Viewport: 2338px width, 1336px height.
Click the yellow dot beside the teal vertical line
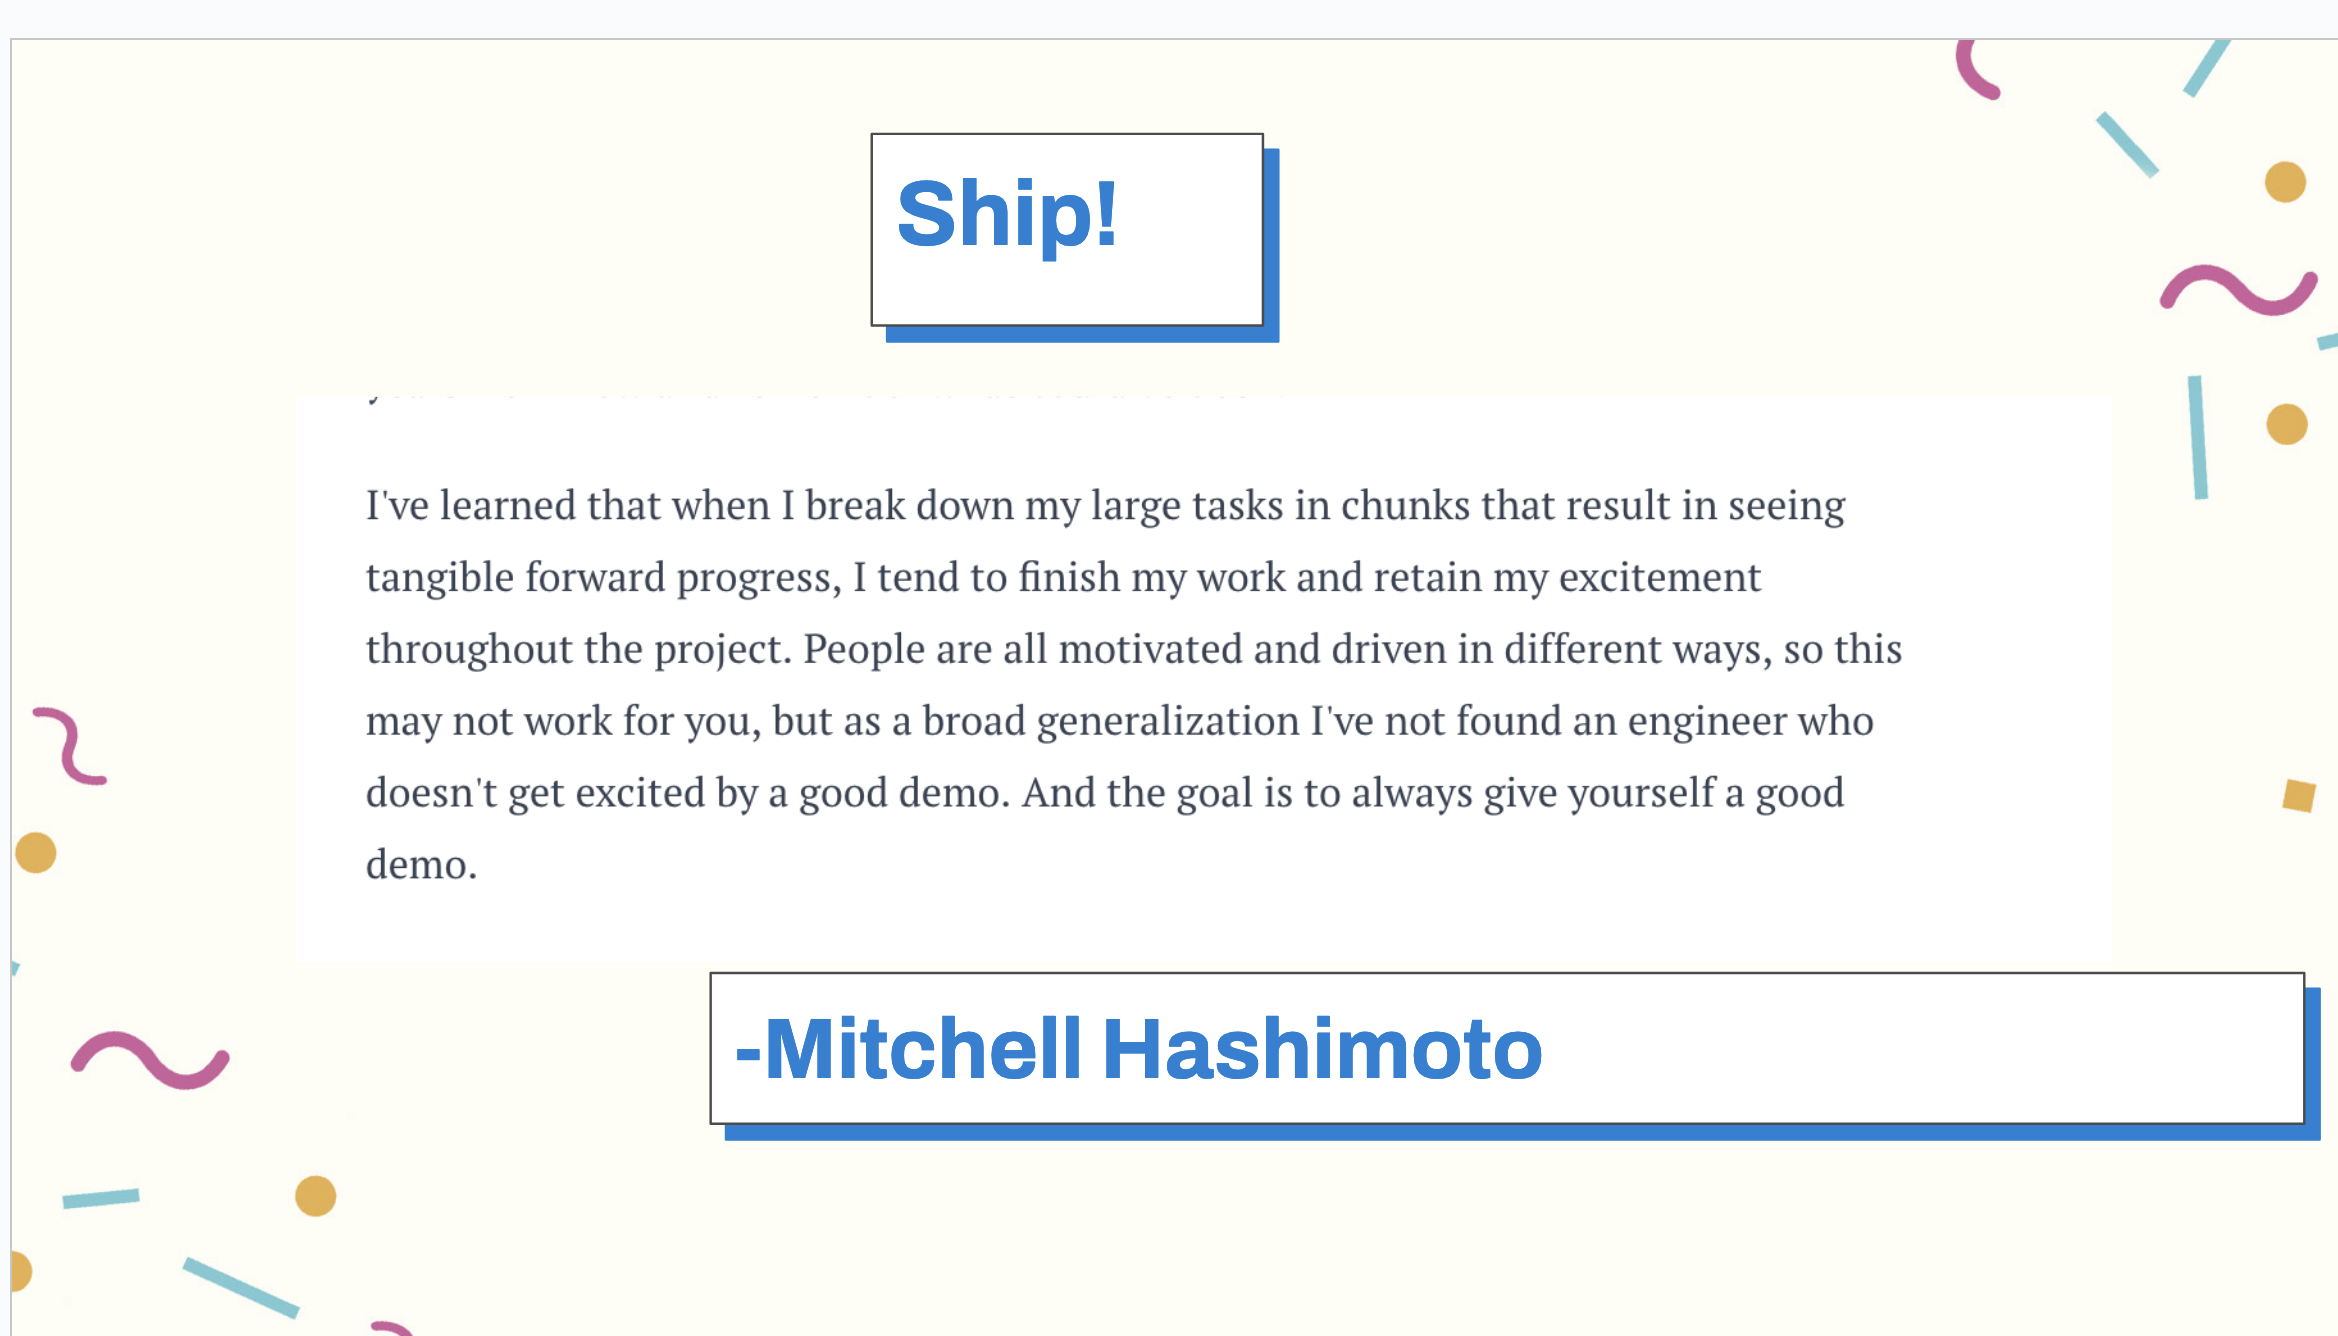coord(2286,424)
